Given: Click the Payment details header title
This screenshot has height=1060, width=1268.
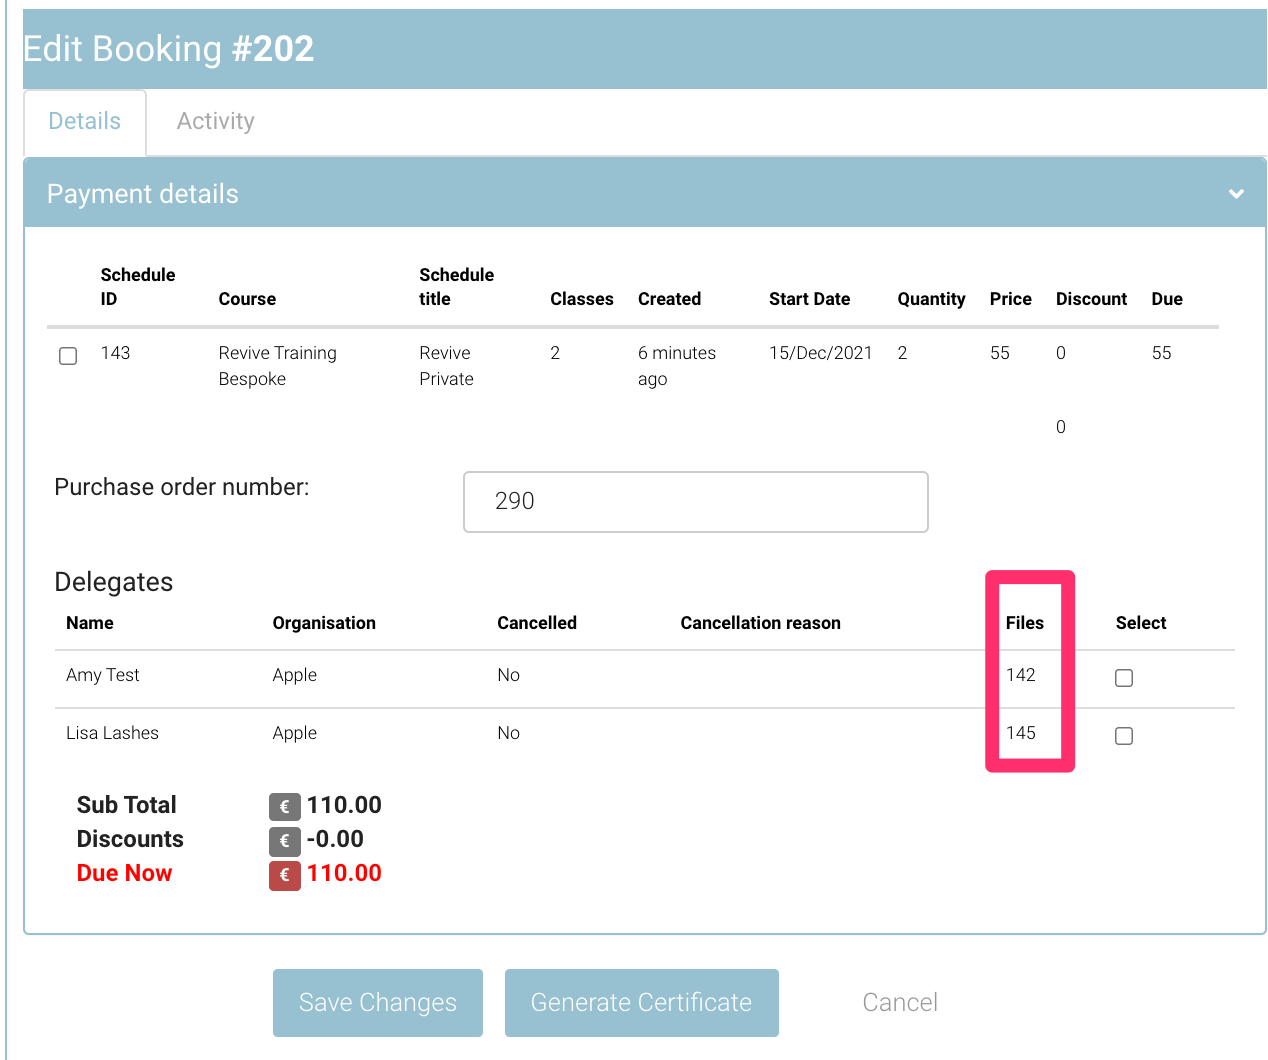Looking at the screenshot, I should point(143,194).
